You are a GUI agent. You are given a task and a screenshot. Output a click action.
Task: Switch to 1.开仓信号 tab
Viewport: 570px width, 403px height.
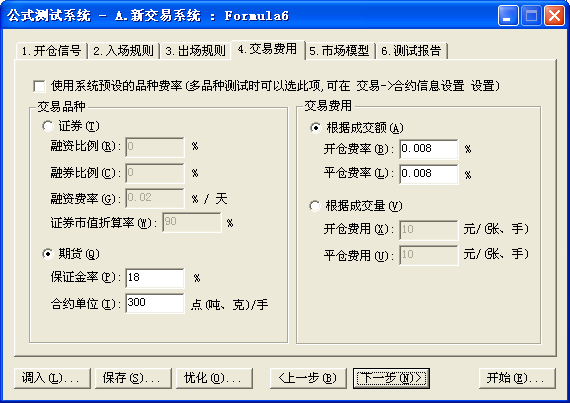52,51
